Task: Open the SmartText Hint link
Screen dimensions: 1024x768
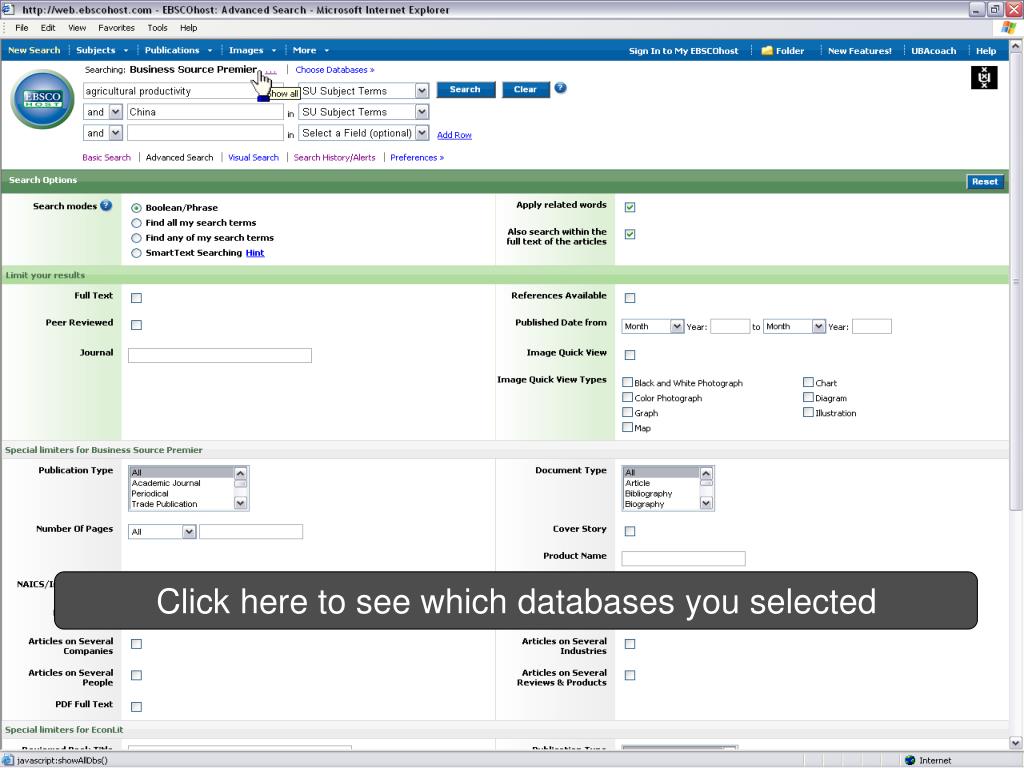Action: 255,253
